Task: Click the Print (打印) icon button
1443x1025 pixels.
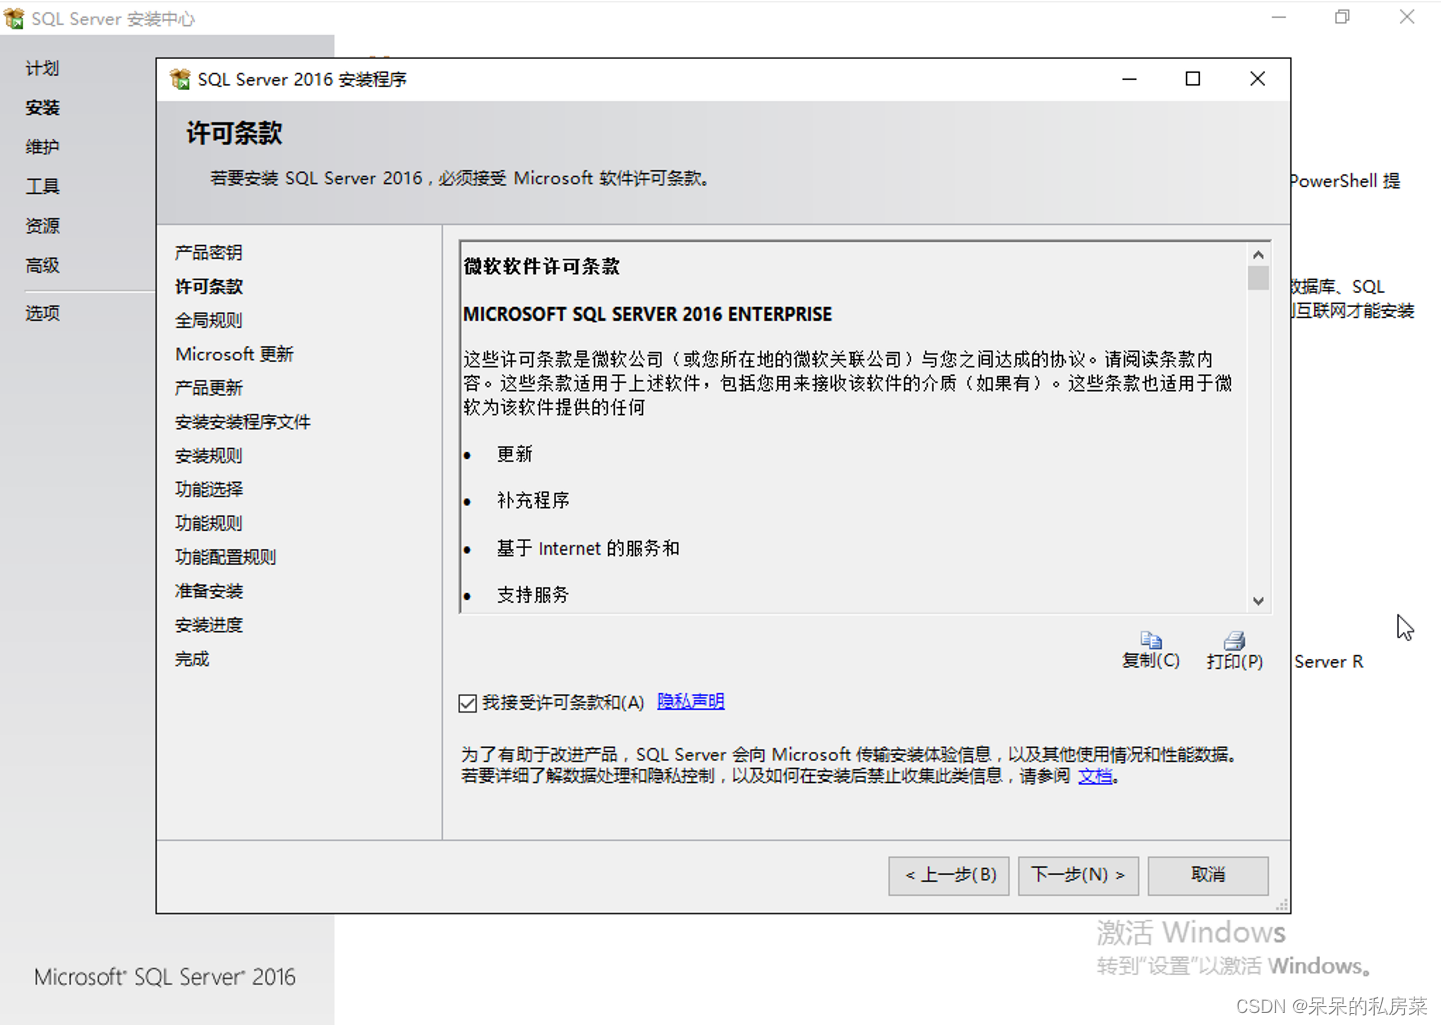Action: click(1234, 650)
